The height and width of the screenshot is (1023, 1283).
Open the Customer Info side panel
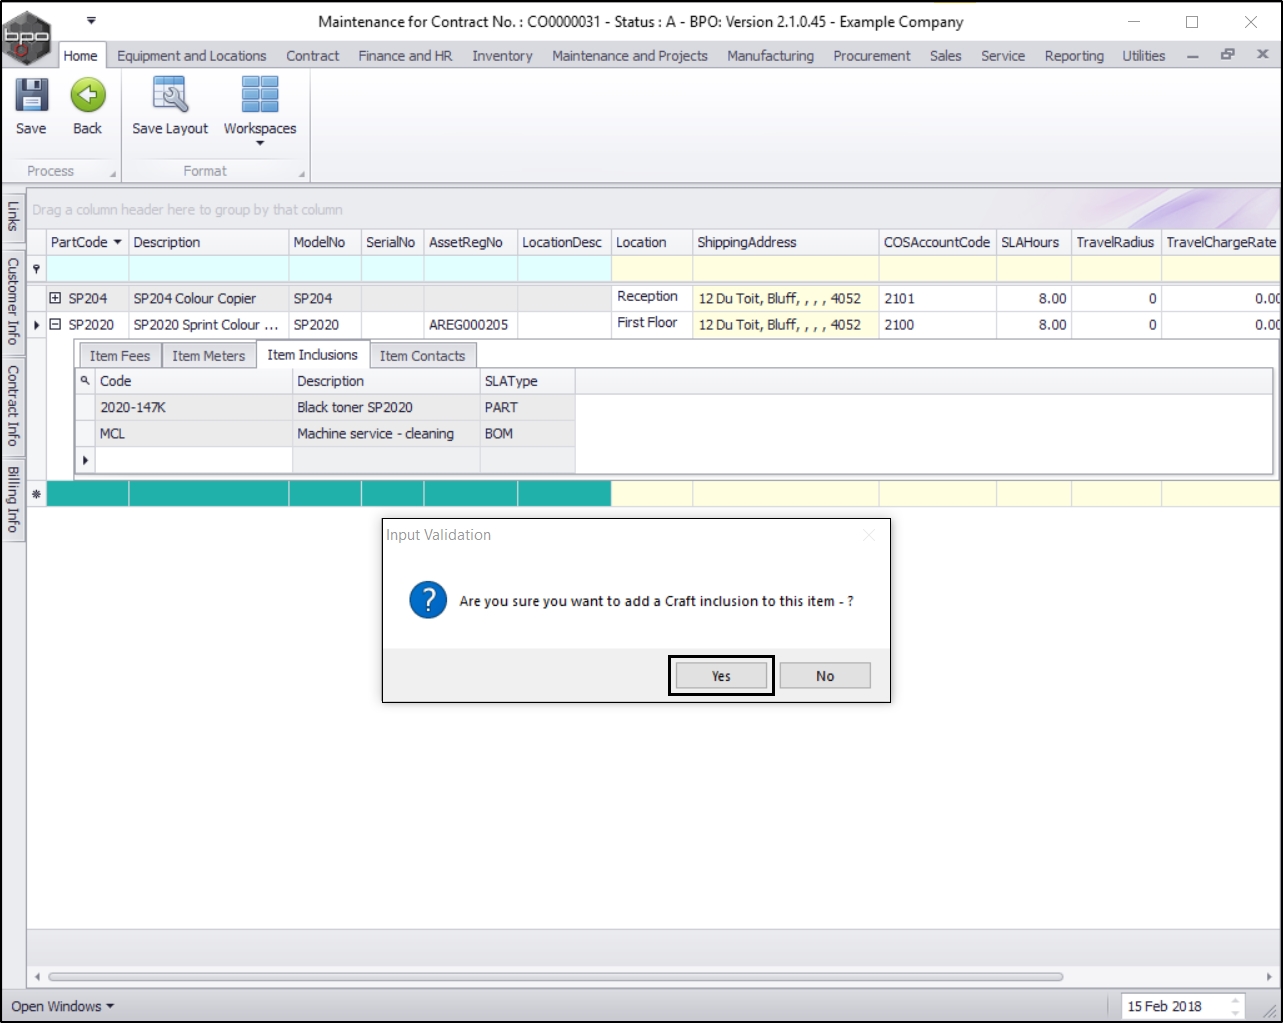pos(13,301)
